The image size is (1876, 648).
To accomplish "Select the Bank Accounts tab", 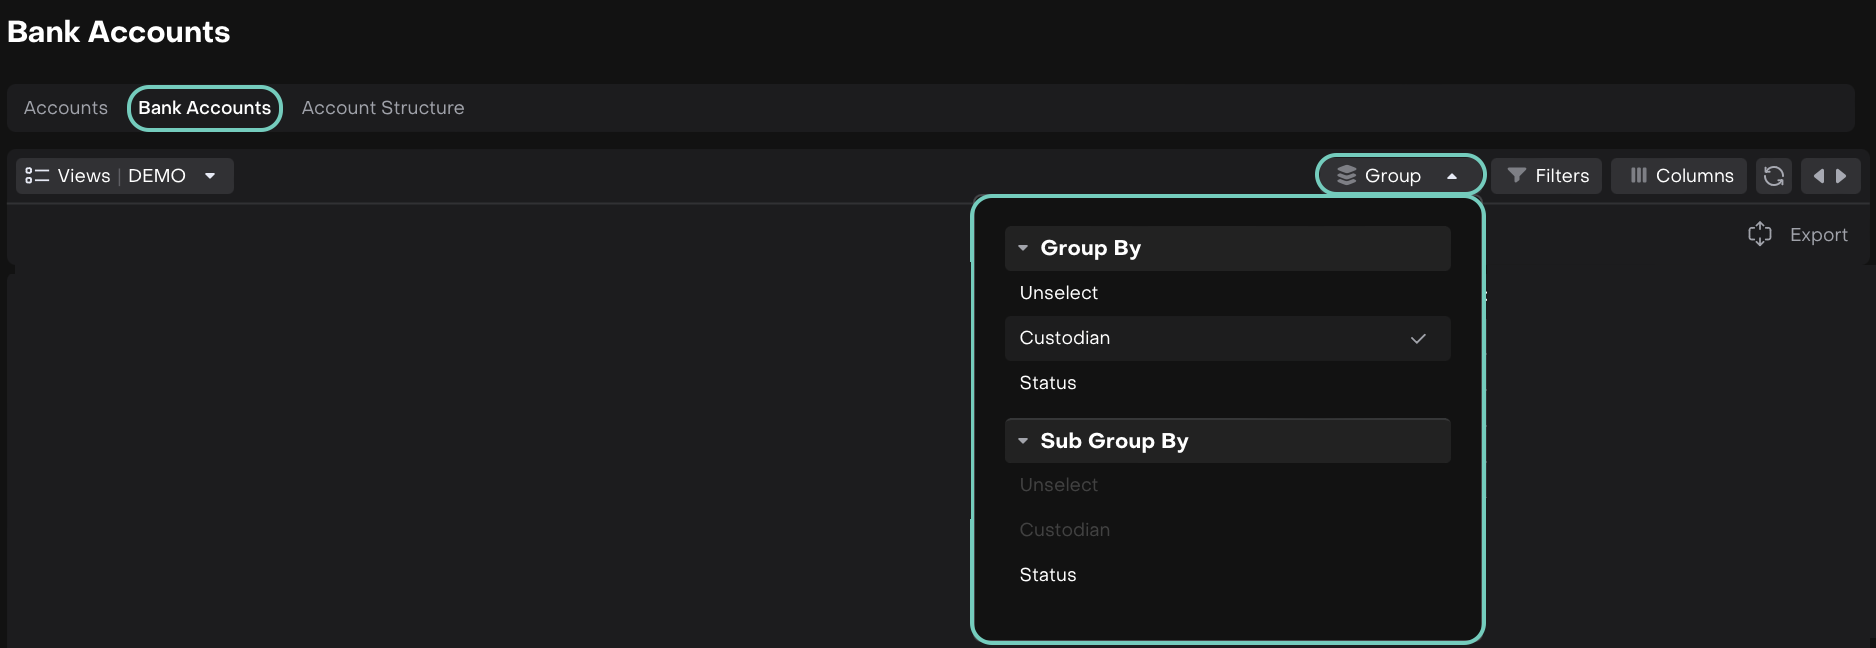I will click(x=204, y=108).
